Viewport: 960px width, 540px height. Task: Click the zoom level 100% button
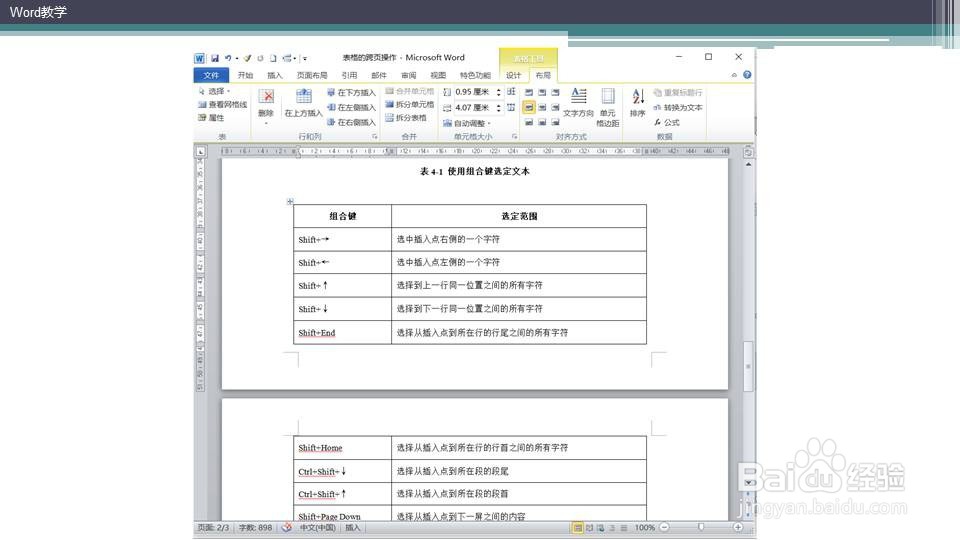(644, 528)
